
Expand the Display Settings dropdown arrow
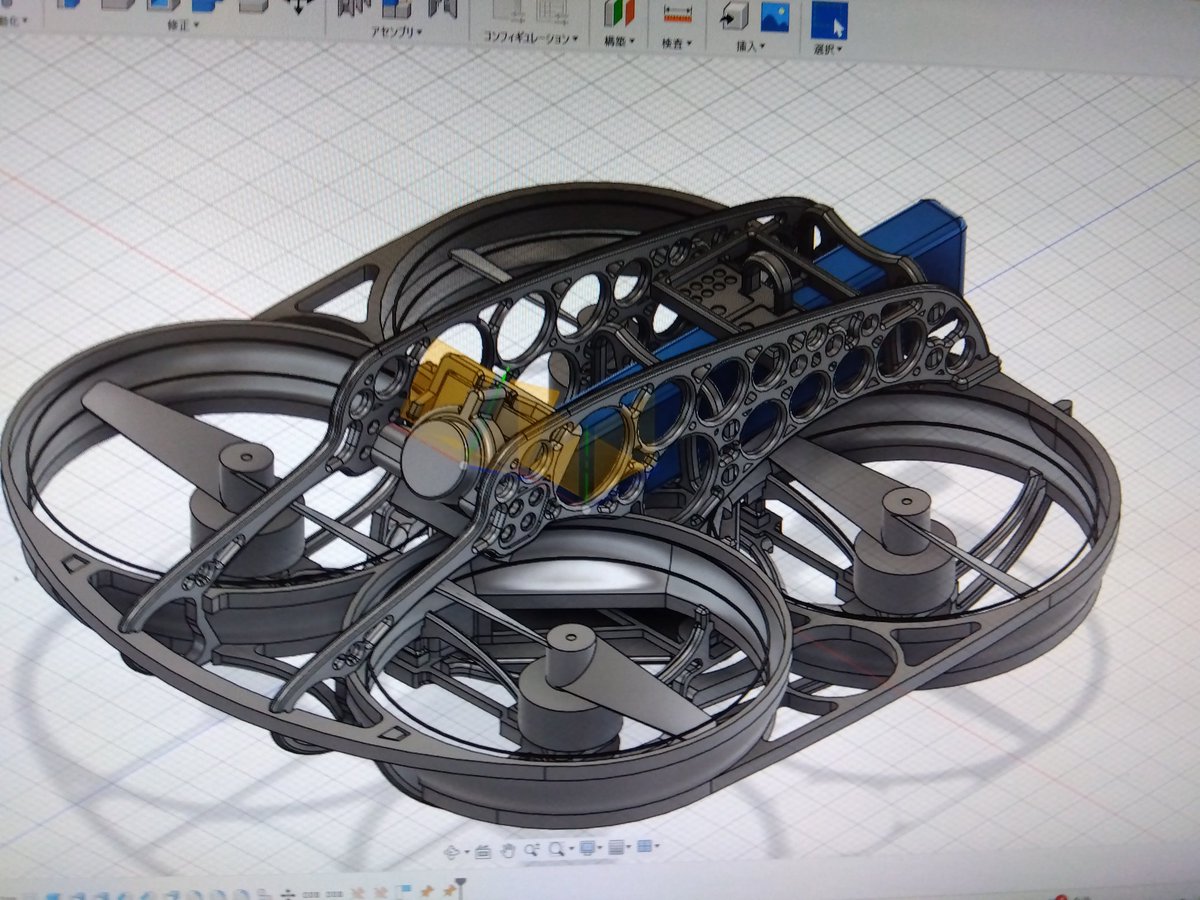pyautogui.click(x=600, y=847)
